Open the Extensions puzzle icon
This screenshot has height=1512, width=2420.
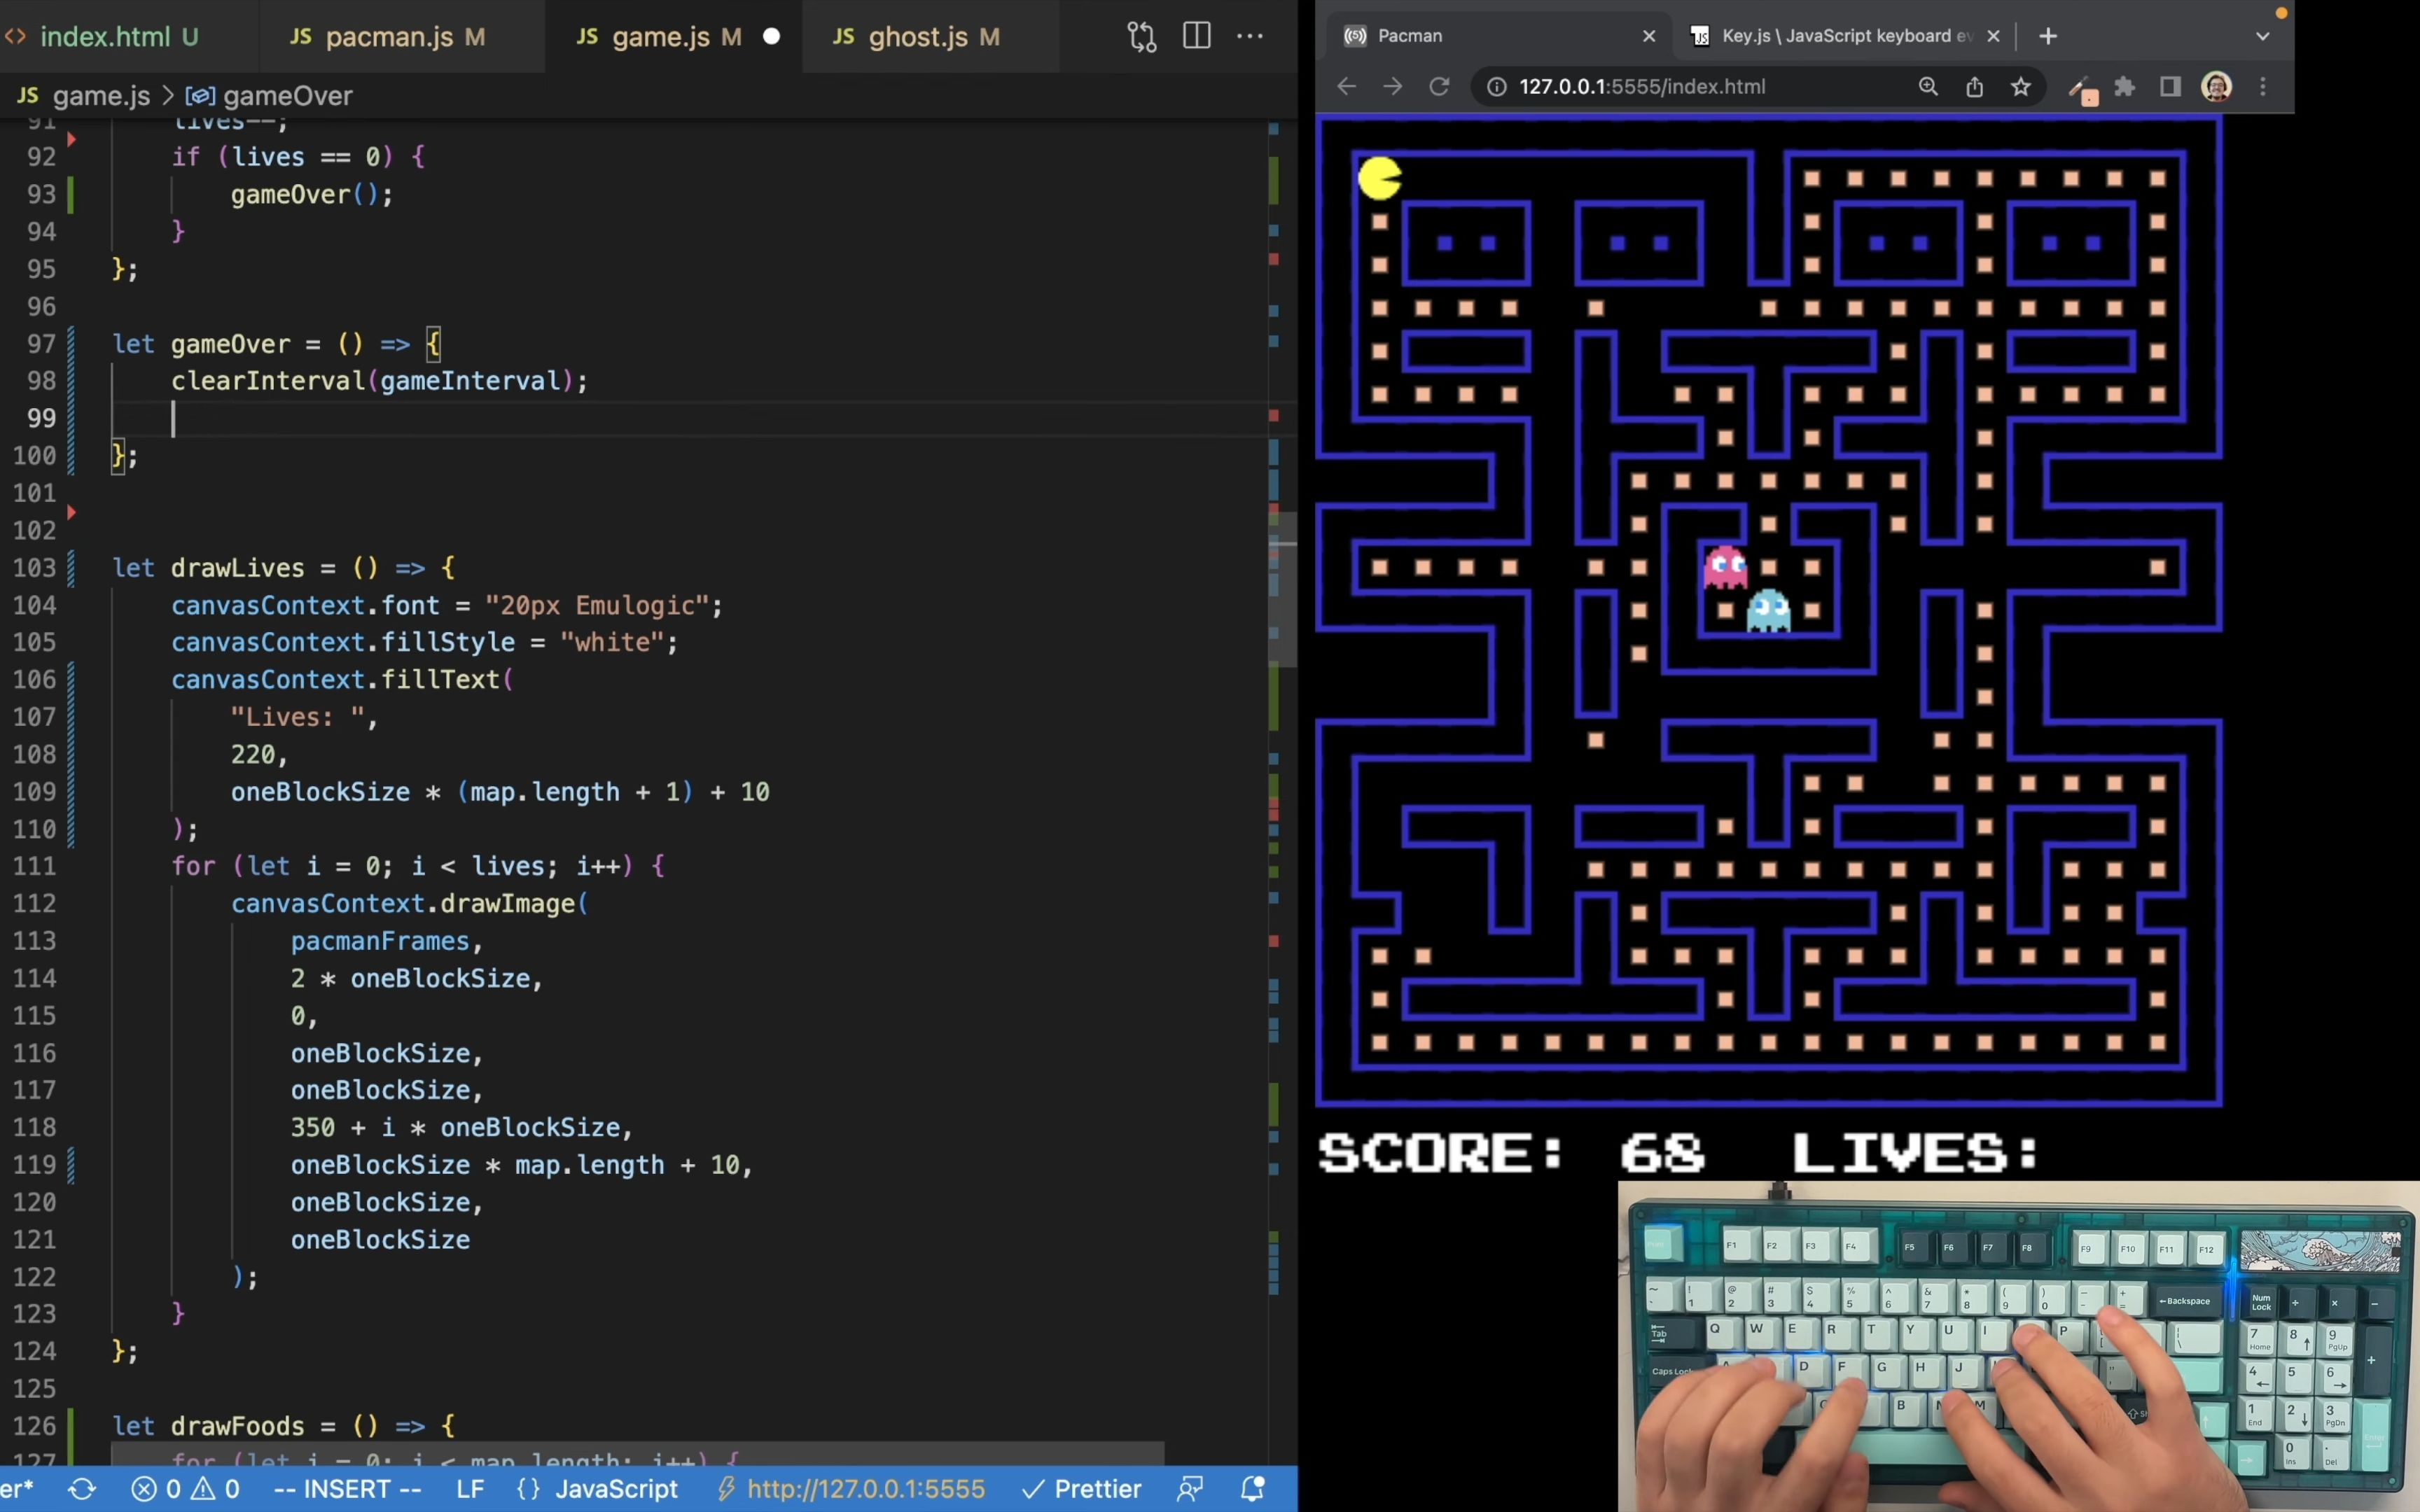point(2125,87)
